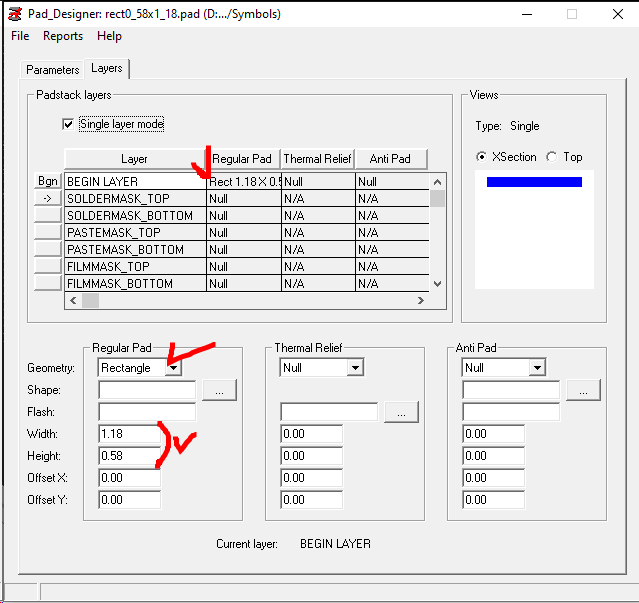Click the arrow row button beside SOLDERMASK_TOP
639x603 pixels.
click(48, 198)
